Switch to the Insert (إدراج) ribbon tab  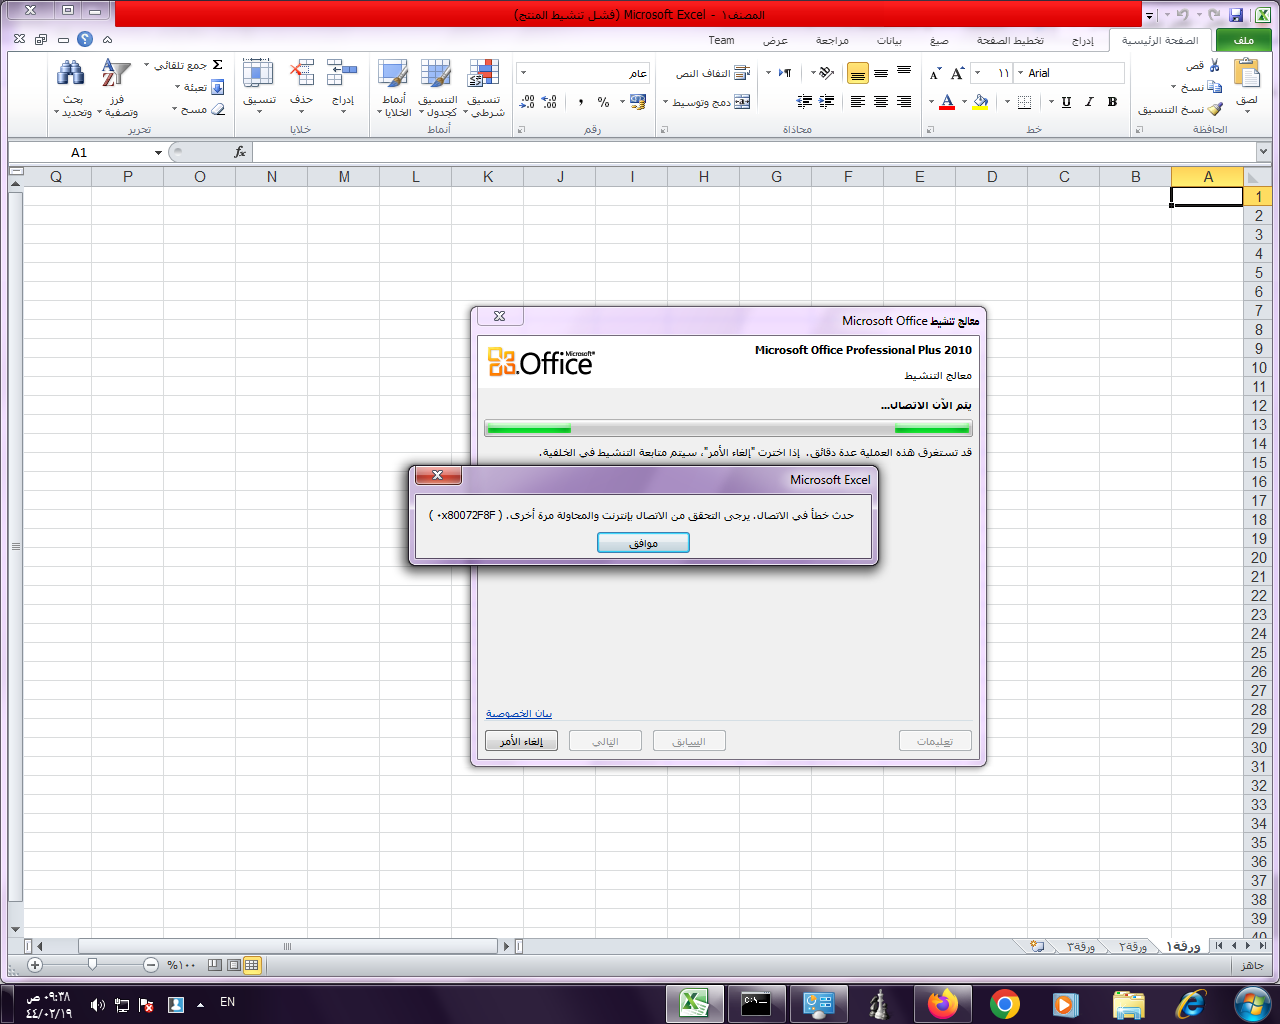tap(1082, 40)
